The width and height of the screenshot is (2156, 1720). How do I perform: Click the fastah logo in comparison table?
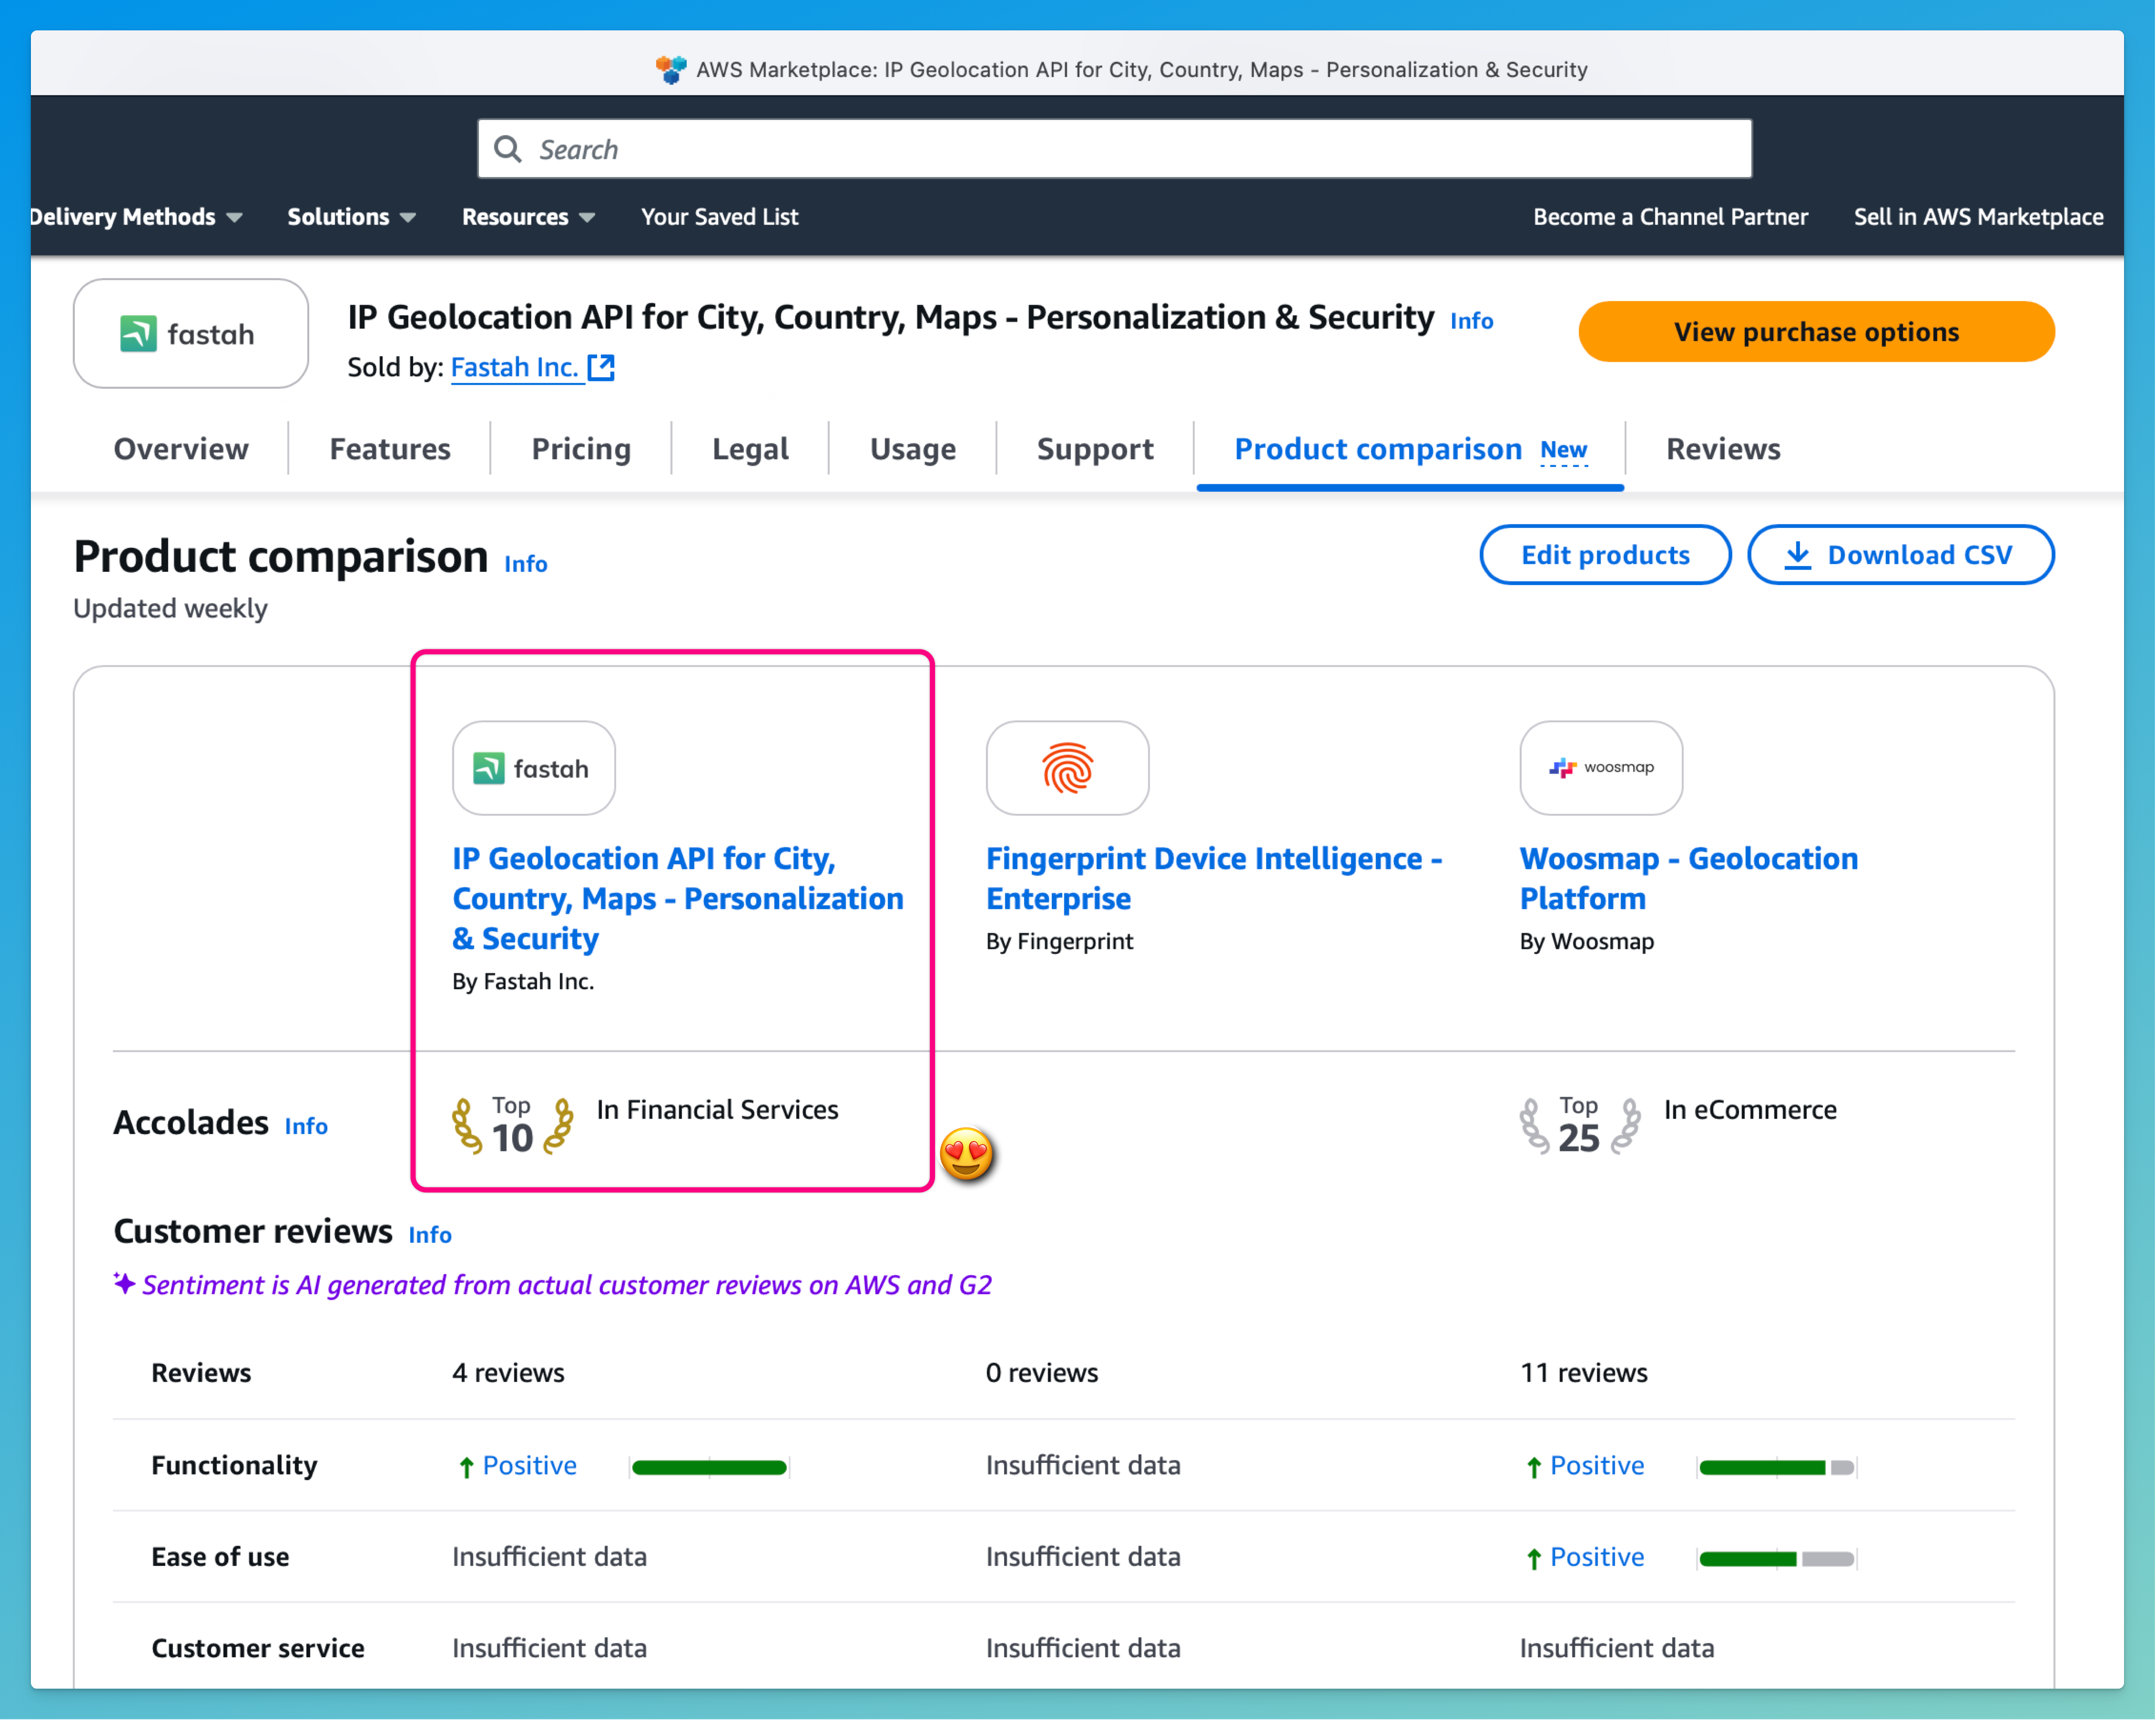[533, 768]
